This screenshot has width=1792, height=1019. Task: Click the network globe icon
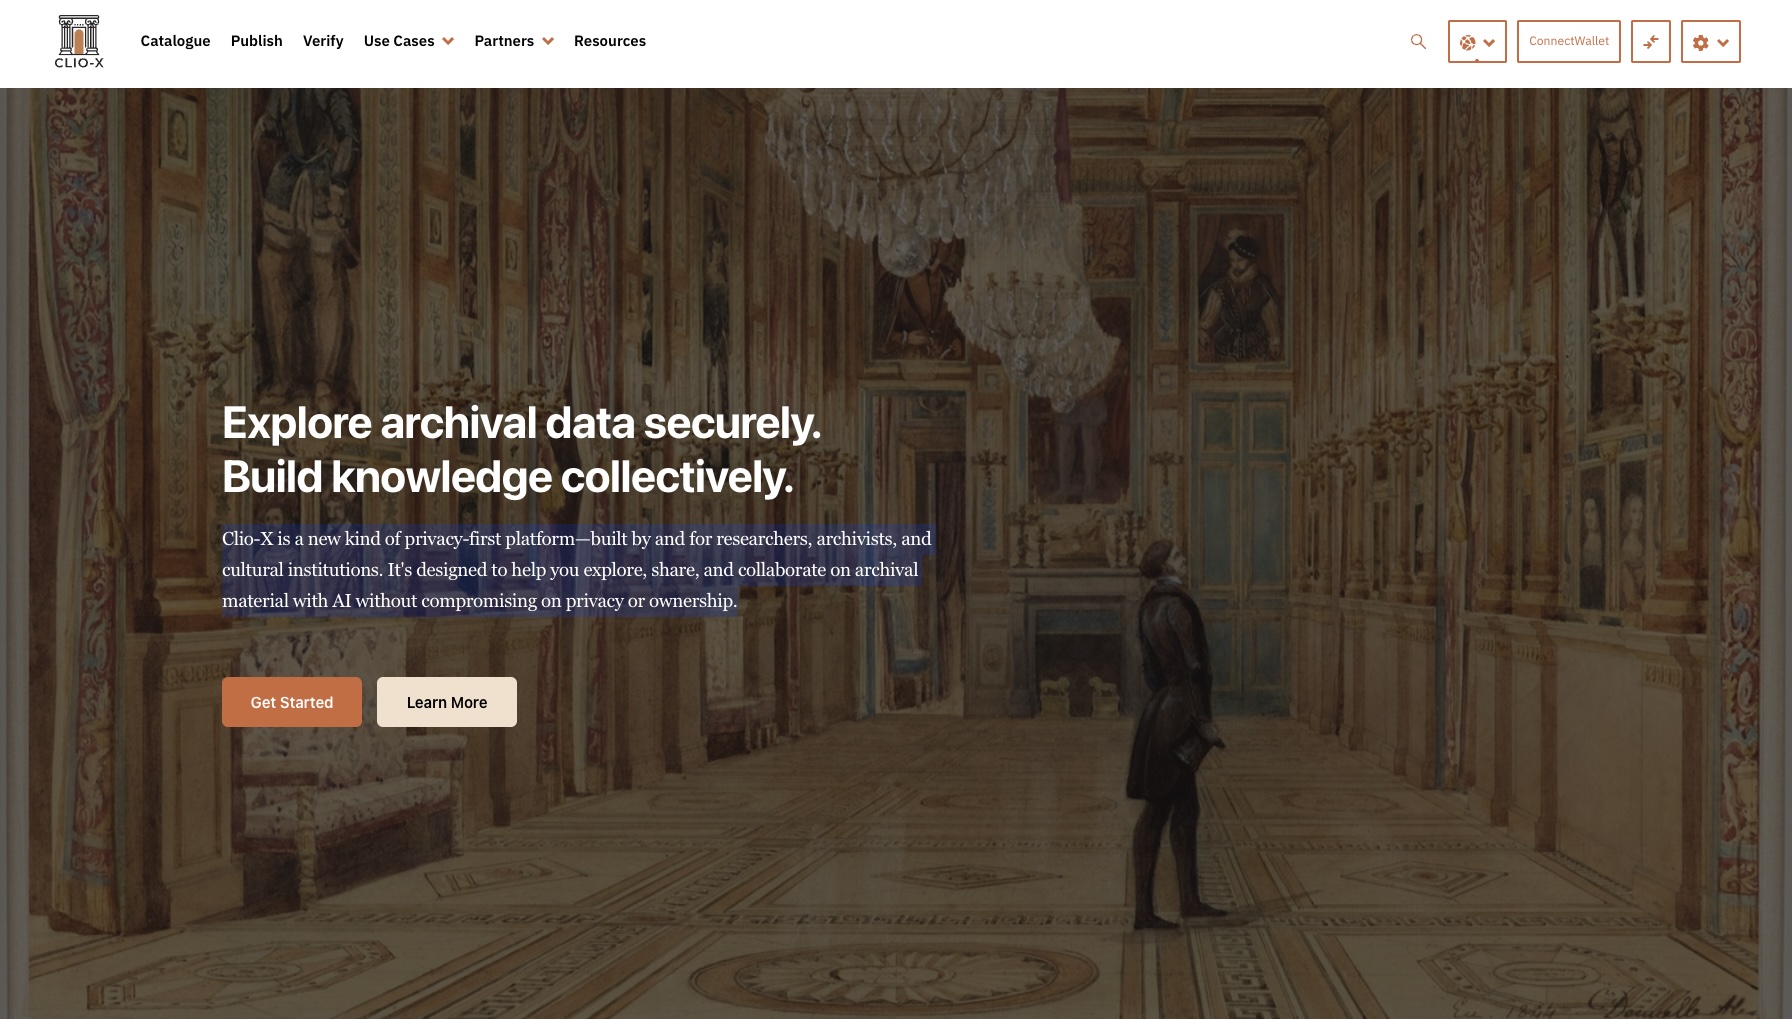click(1467, 43)
